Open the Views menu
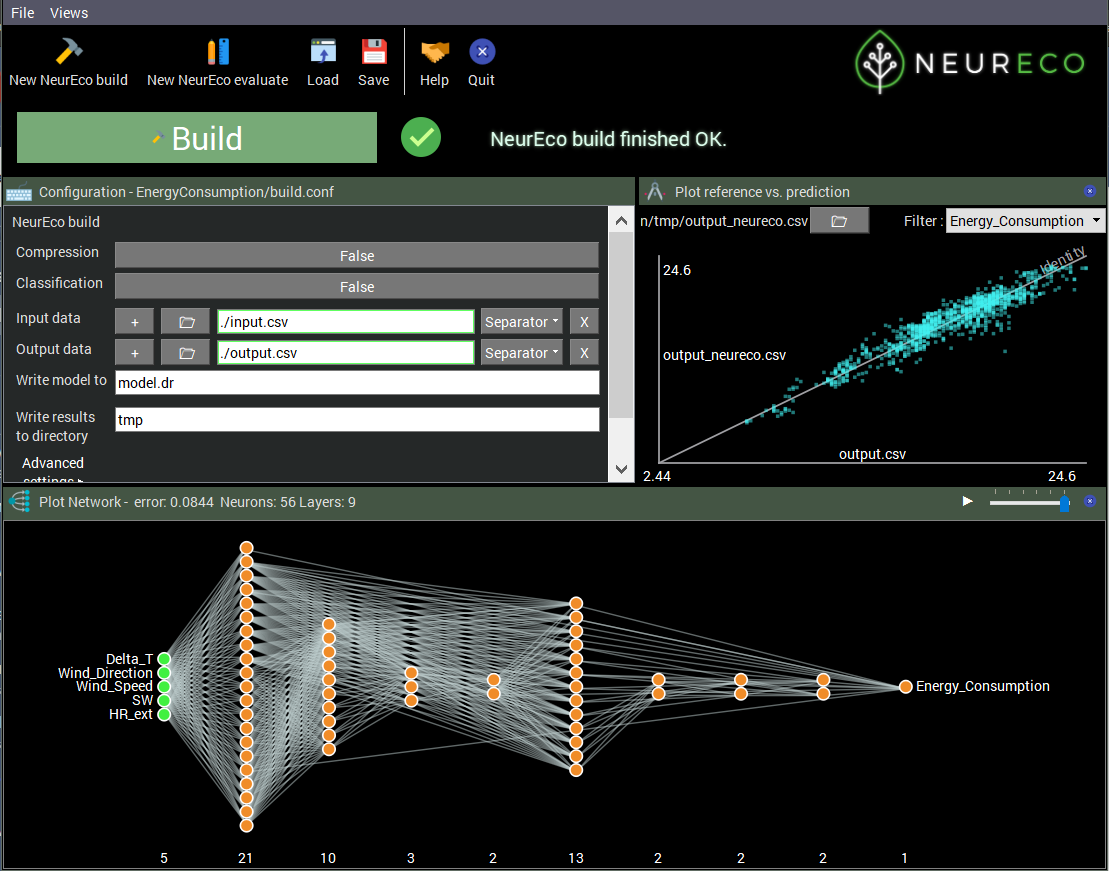 point(69,13)
